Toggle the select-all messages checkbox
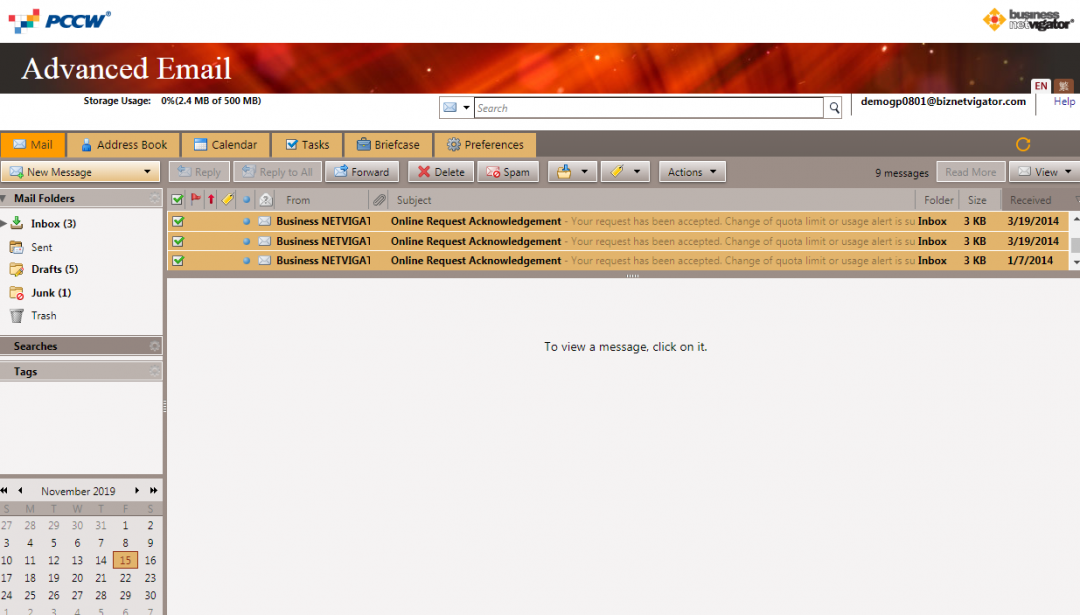Image resolution: width=1080 pixels, height=615 pixels. [177, 199]
